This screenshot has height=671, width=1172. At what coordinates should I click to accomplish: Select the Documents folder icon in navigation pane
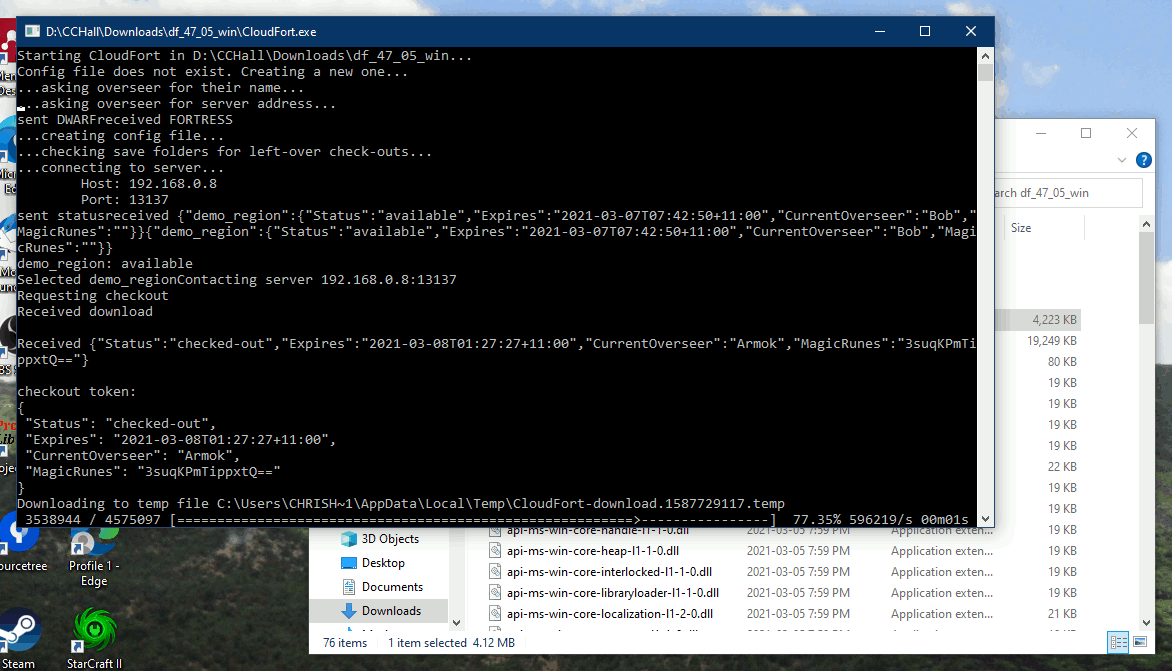point(348,587)
